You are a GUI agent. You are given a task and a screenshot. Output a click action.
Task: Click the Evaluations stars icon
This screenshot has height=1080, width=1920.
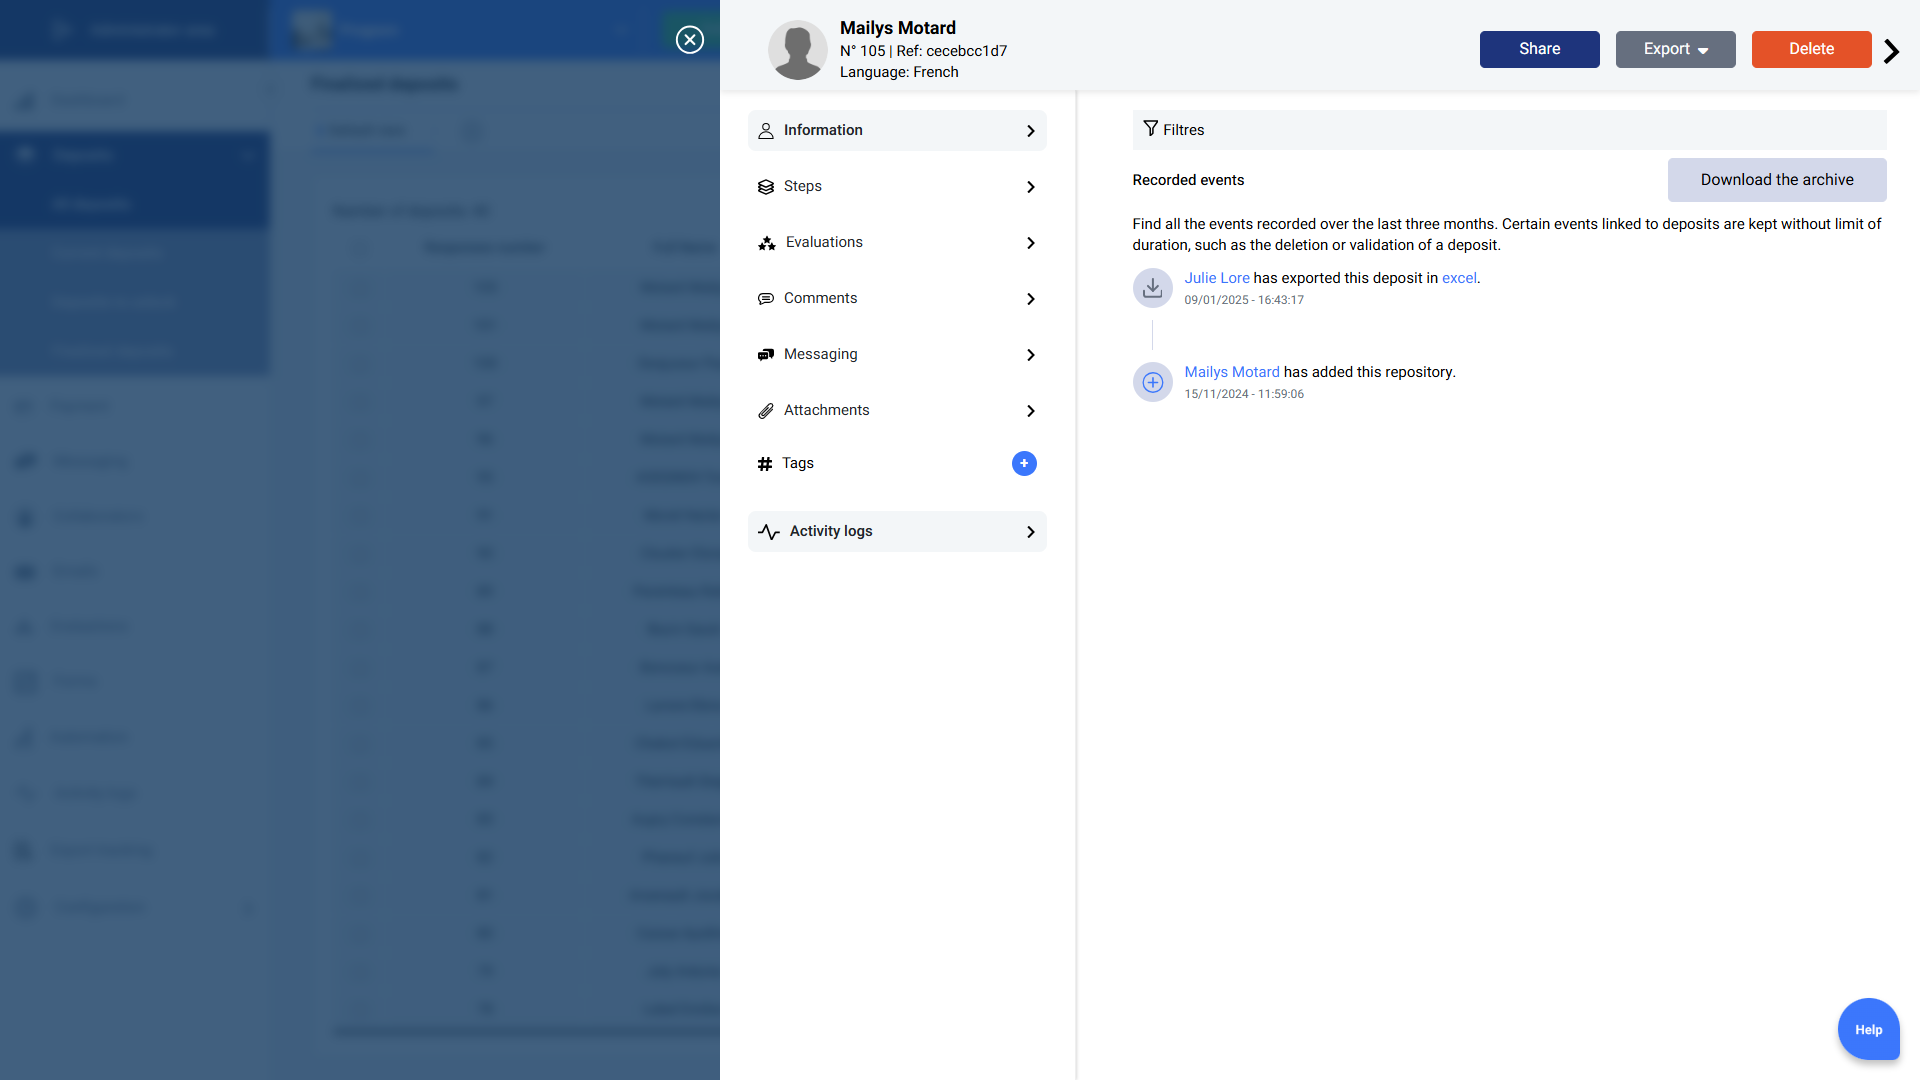pyautogui.click(x=767, y=243)
